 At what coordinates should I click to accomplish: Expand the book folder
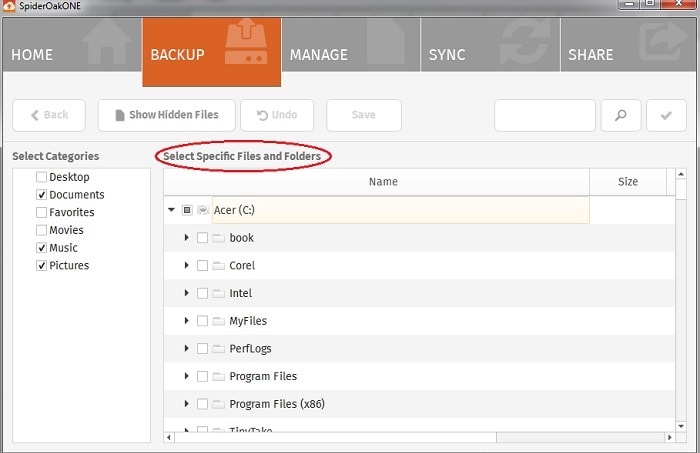187,237
